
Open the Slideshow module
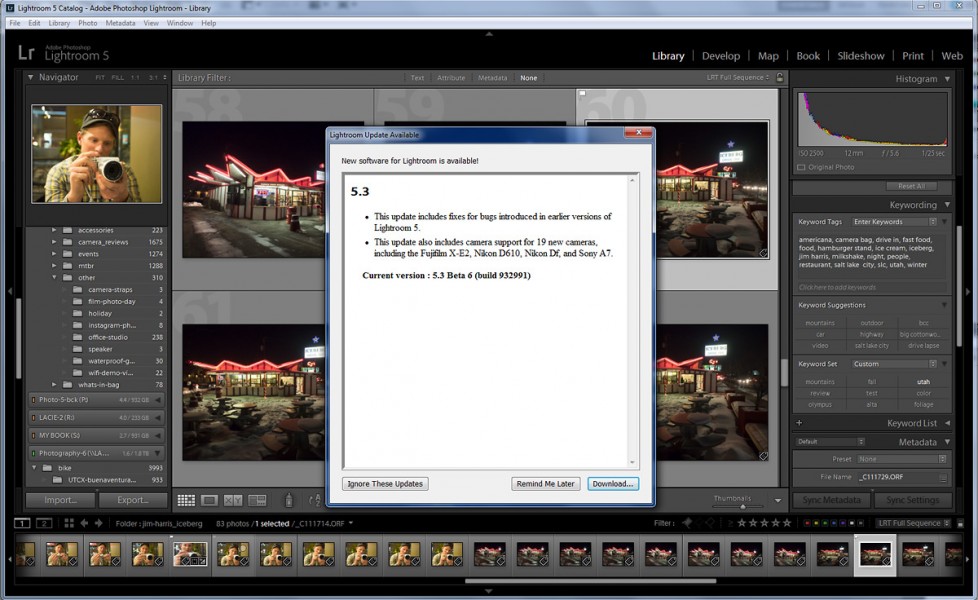tap(861, 56)
